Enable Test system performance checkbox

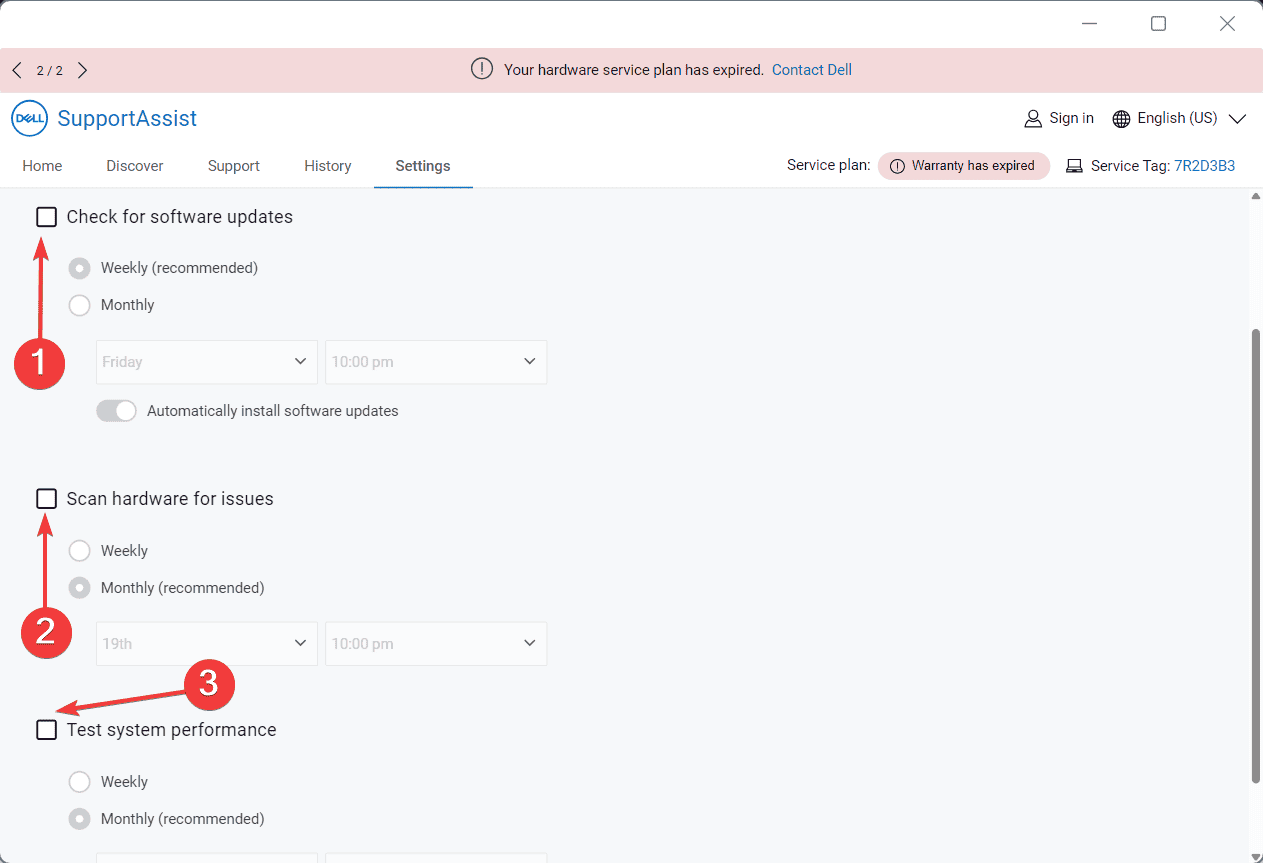point(46,730)
